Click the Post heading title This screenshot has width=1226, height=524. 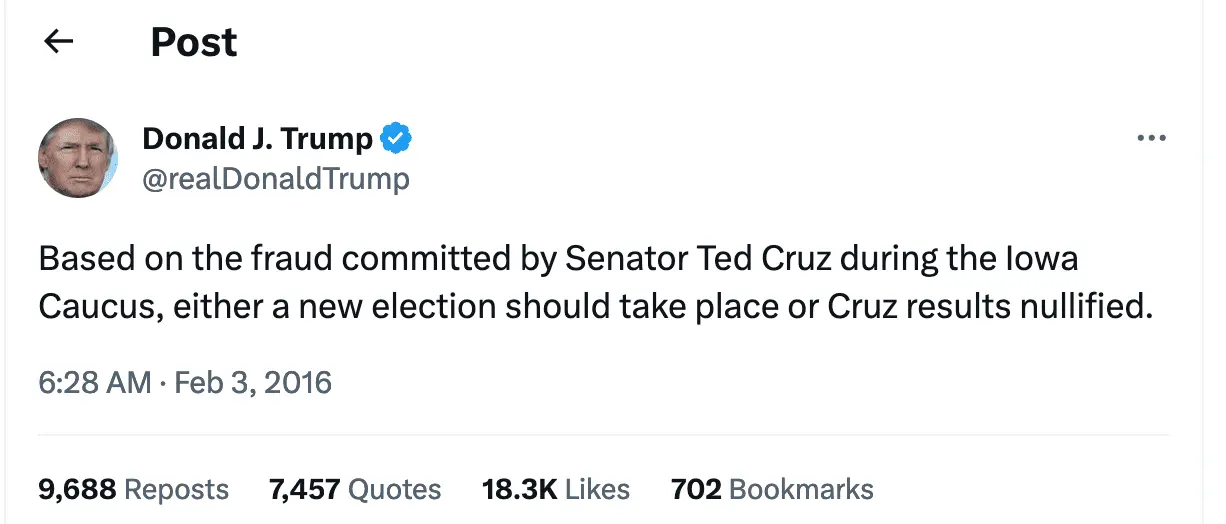pyautogui.click(x=194, y=42)
